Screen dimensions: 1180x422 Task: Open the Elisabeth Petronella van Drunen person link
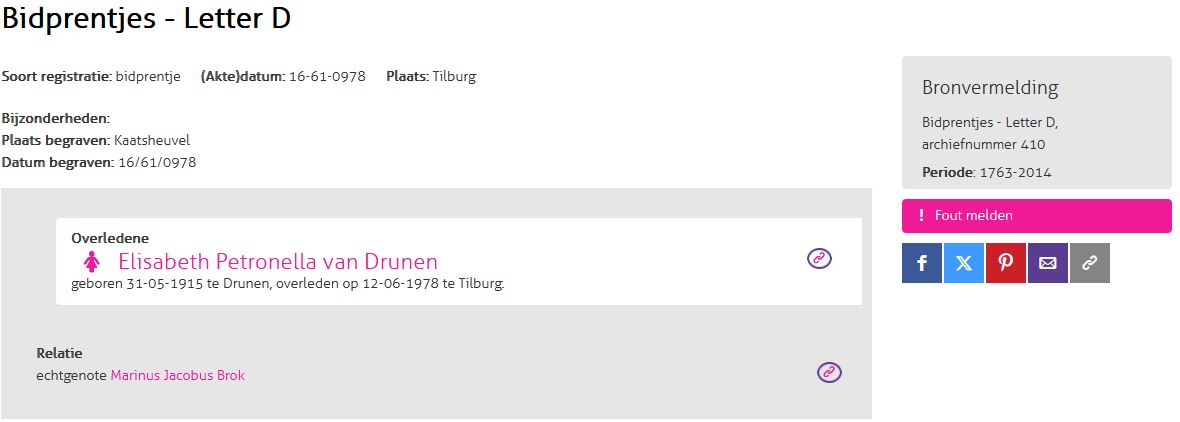277,262
